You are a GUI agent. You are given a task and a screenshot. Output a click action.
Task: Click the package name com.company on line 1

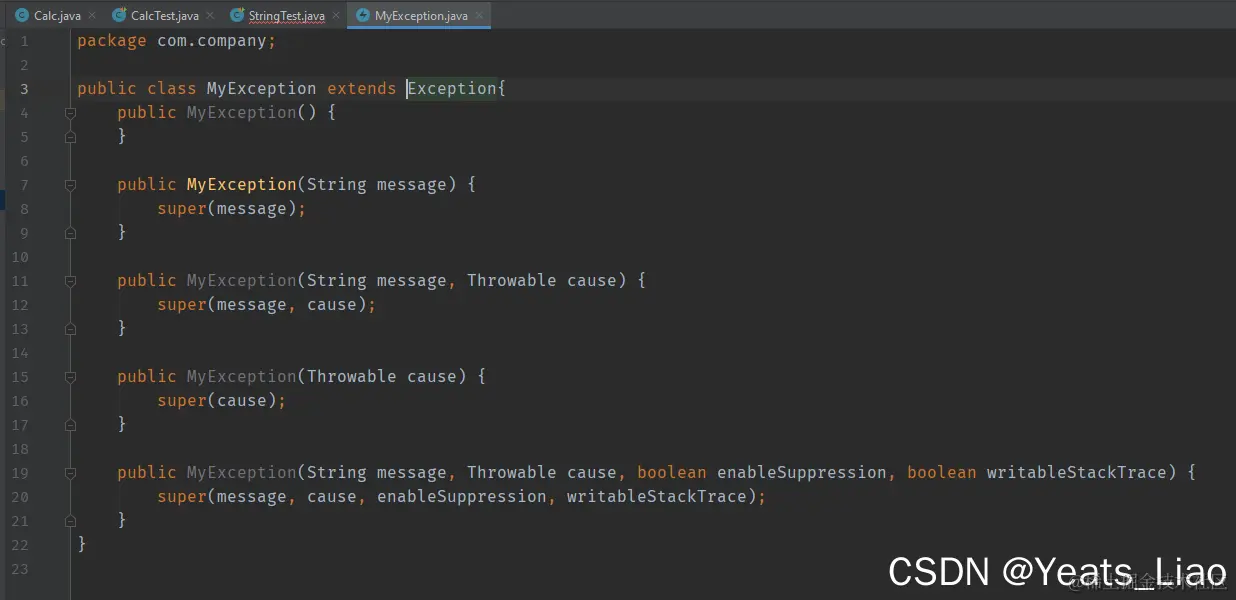tap(212, 41)
